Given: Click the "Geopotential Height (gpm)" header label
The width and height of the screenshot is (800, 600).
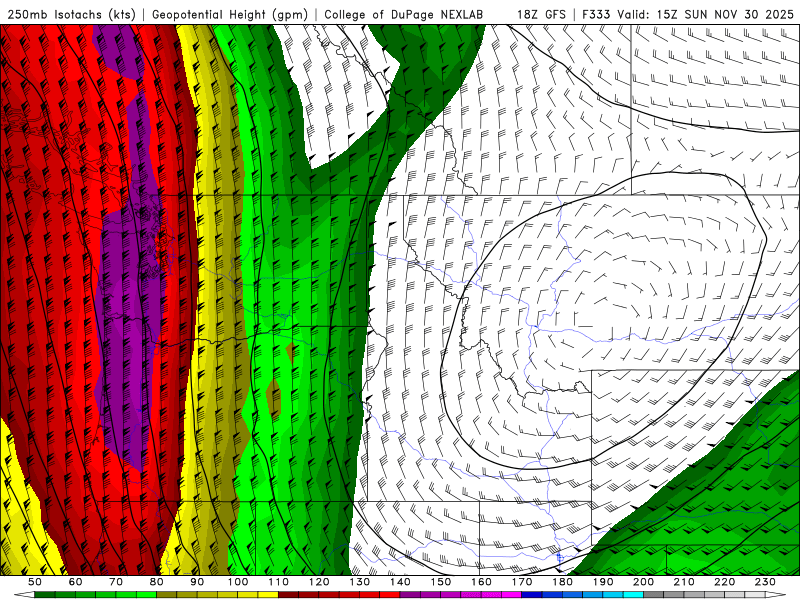Looking at the screenshot, I should [x=230, y=14].
